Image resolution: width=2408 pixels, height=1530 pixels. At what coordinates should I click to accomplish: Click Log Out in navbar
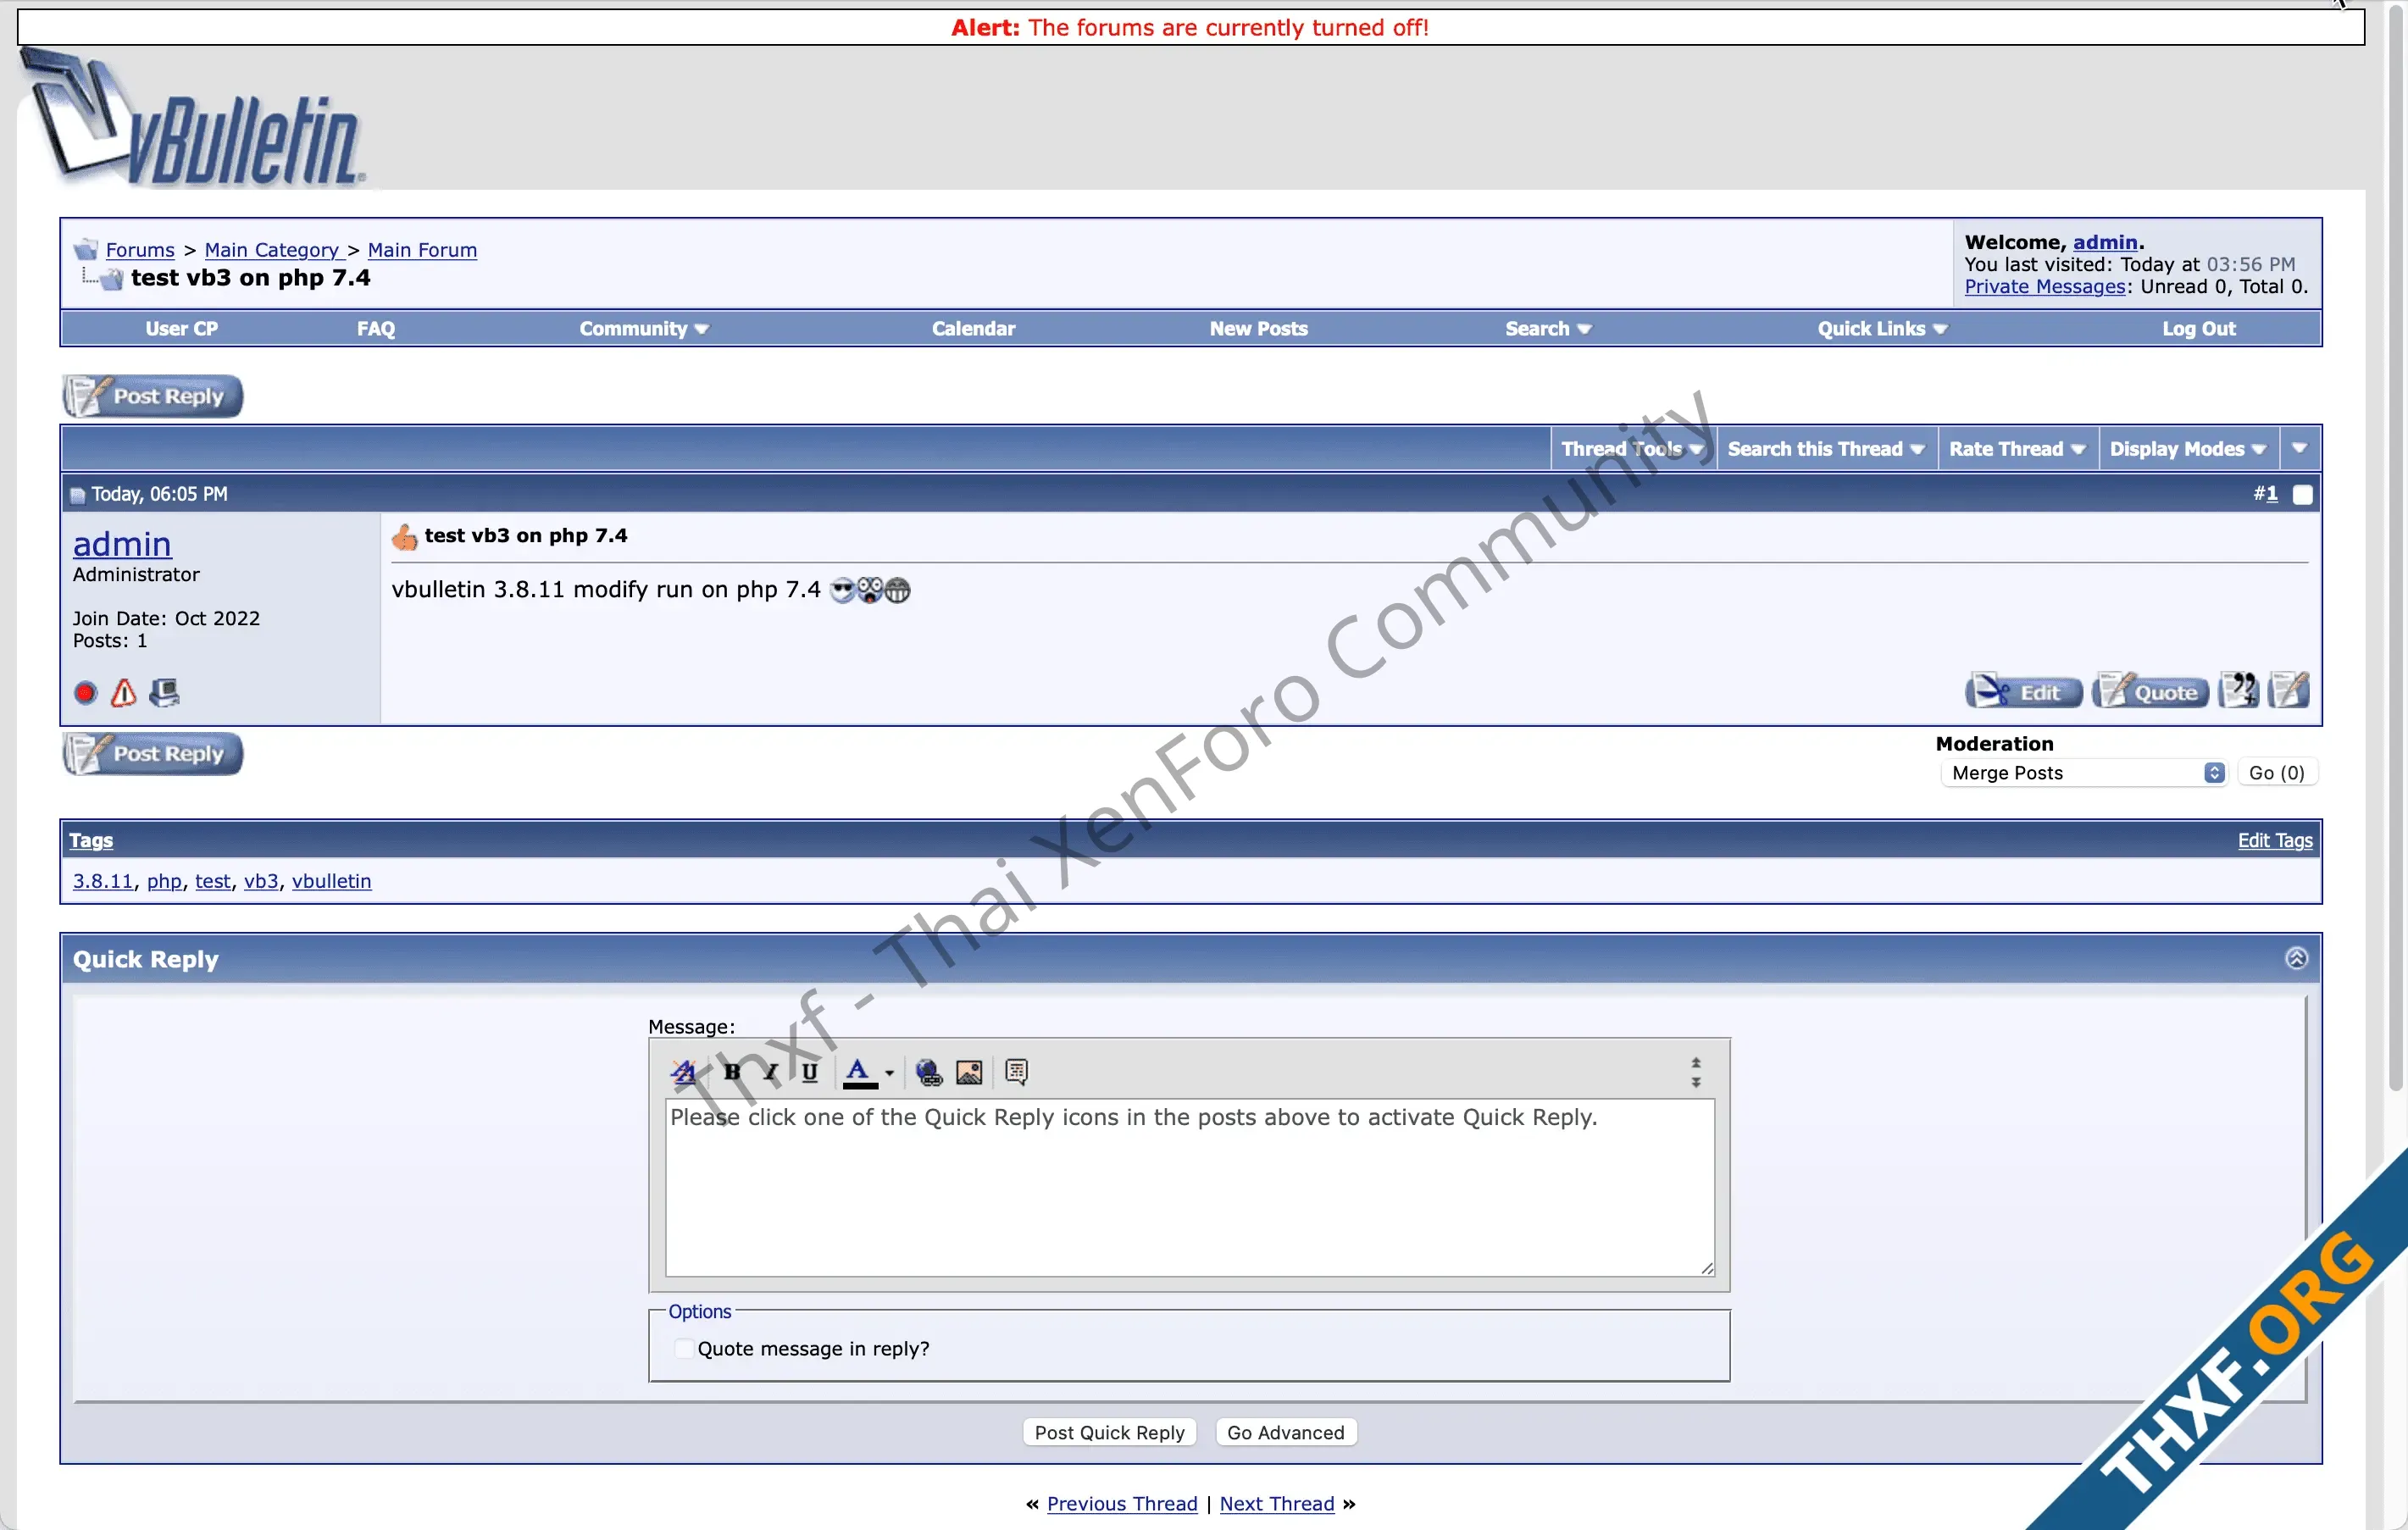[x=2198, y=329]
